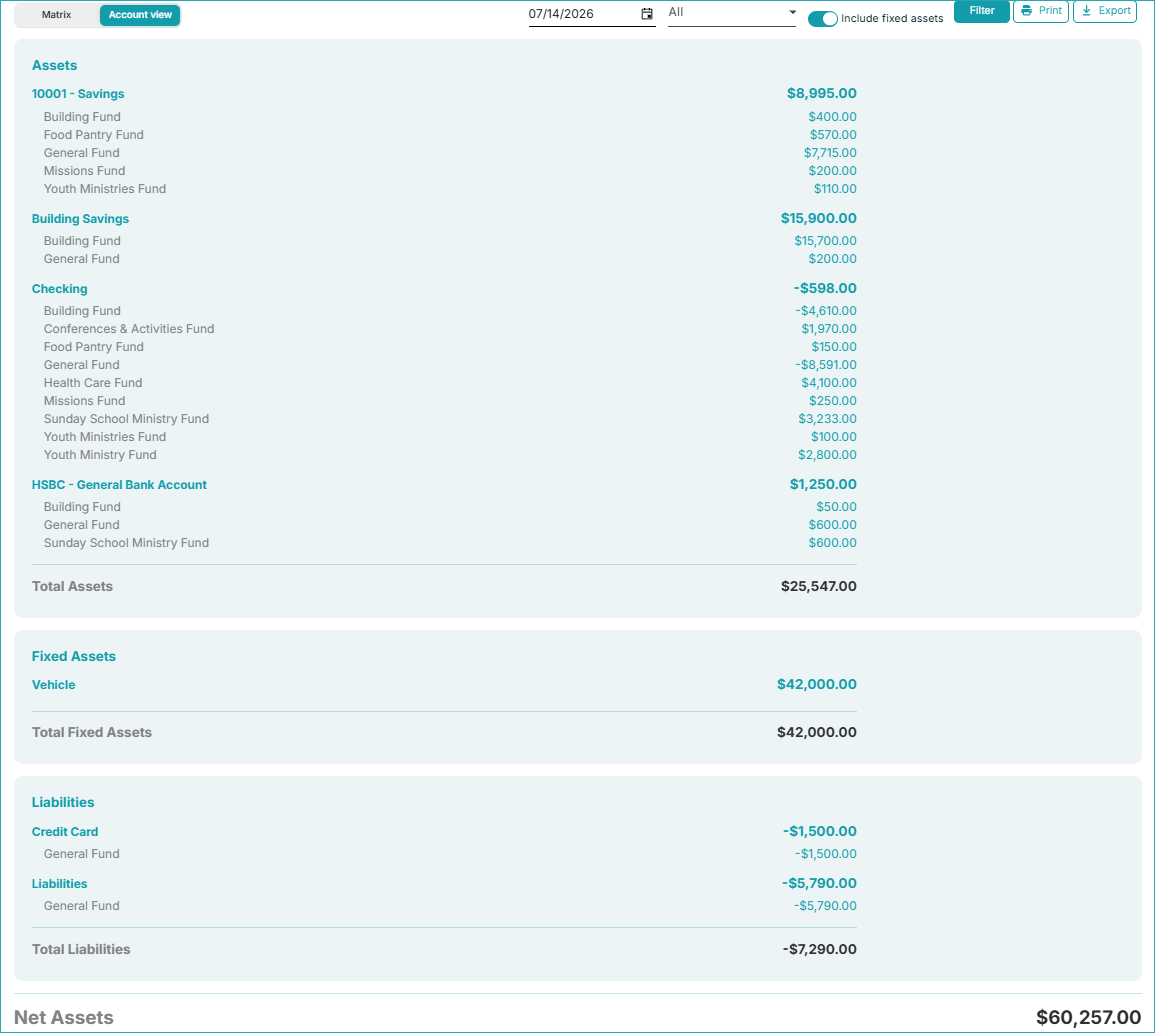
Task: Open the Credit Card liability link
Action: 65,832
